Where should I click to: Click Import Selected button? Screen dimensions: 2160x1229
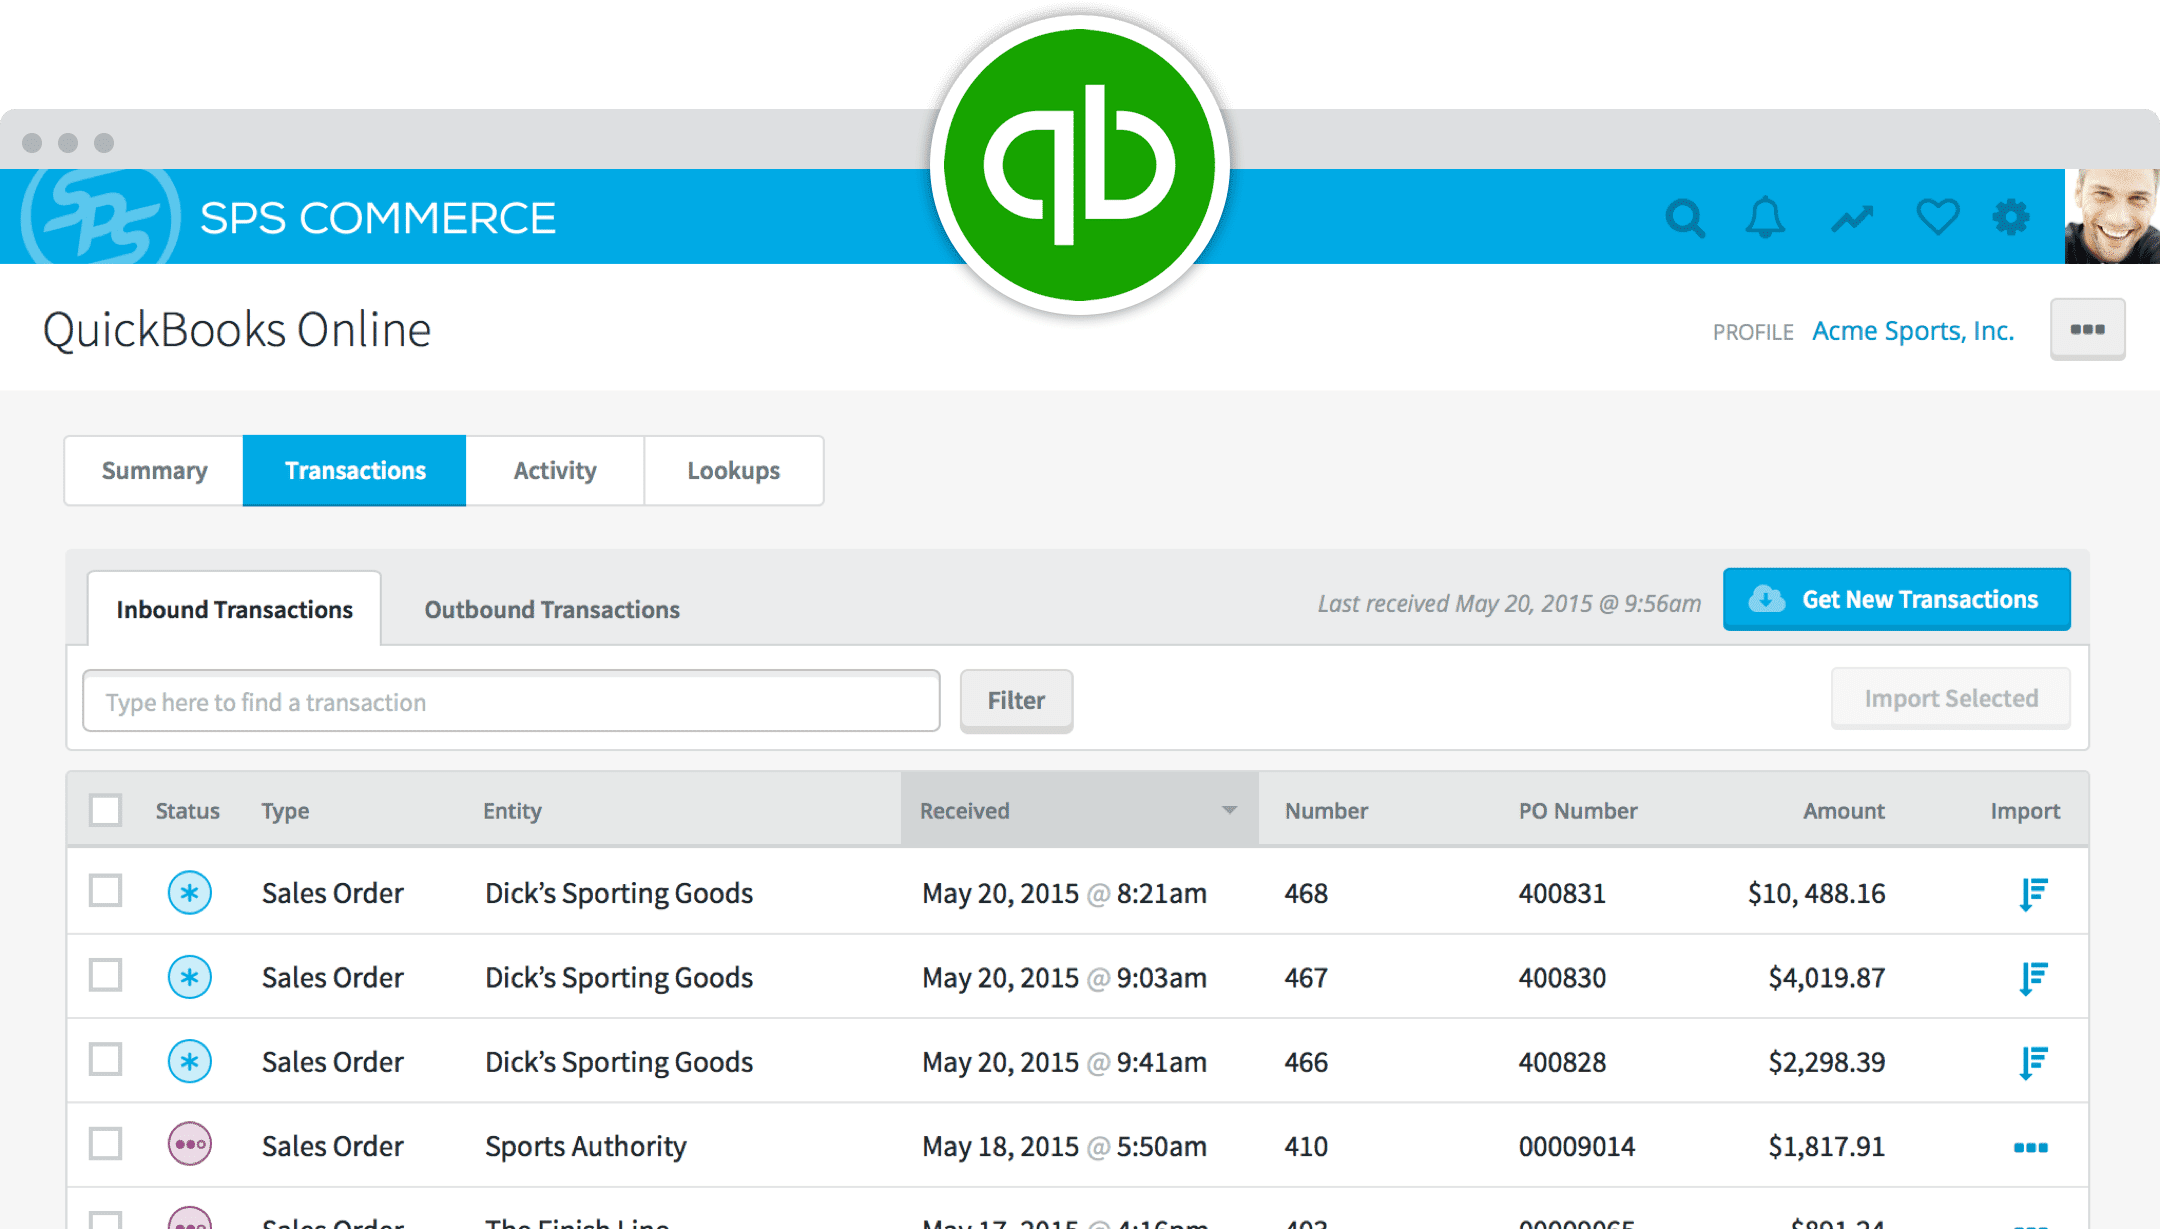pos(1949,699)
